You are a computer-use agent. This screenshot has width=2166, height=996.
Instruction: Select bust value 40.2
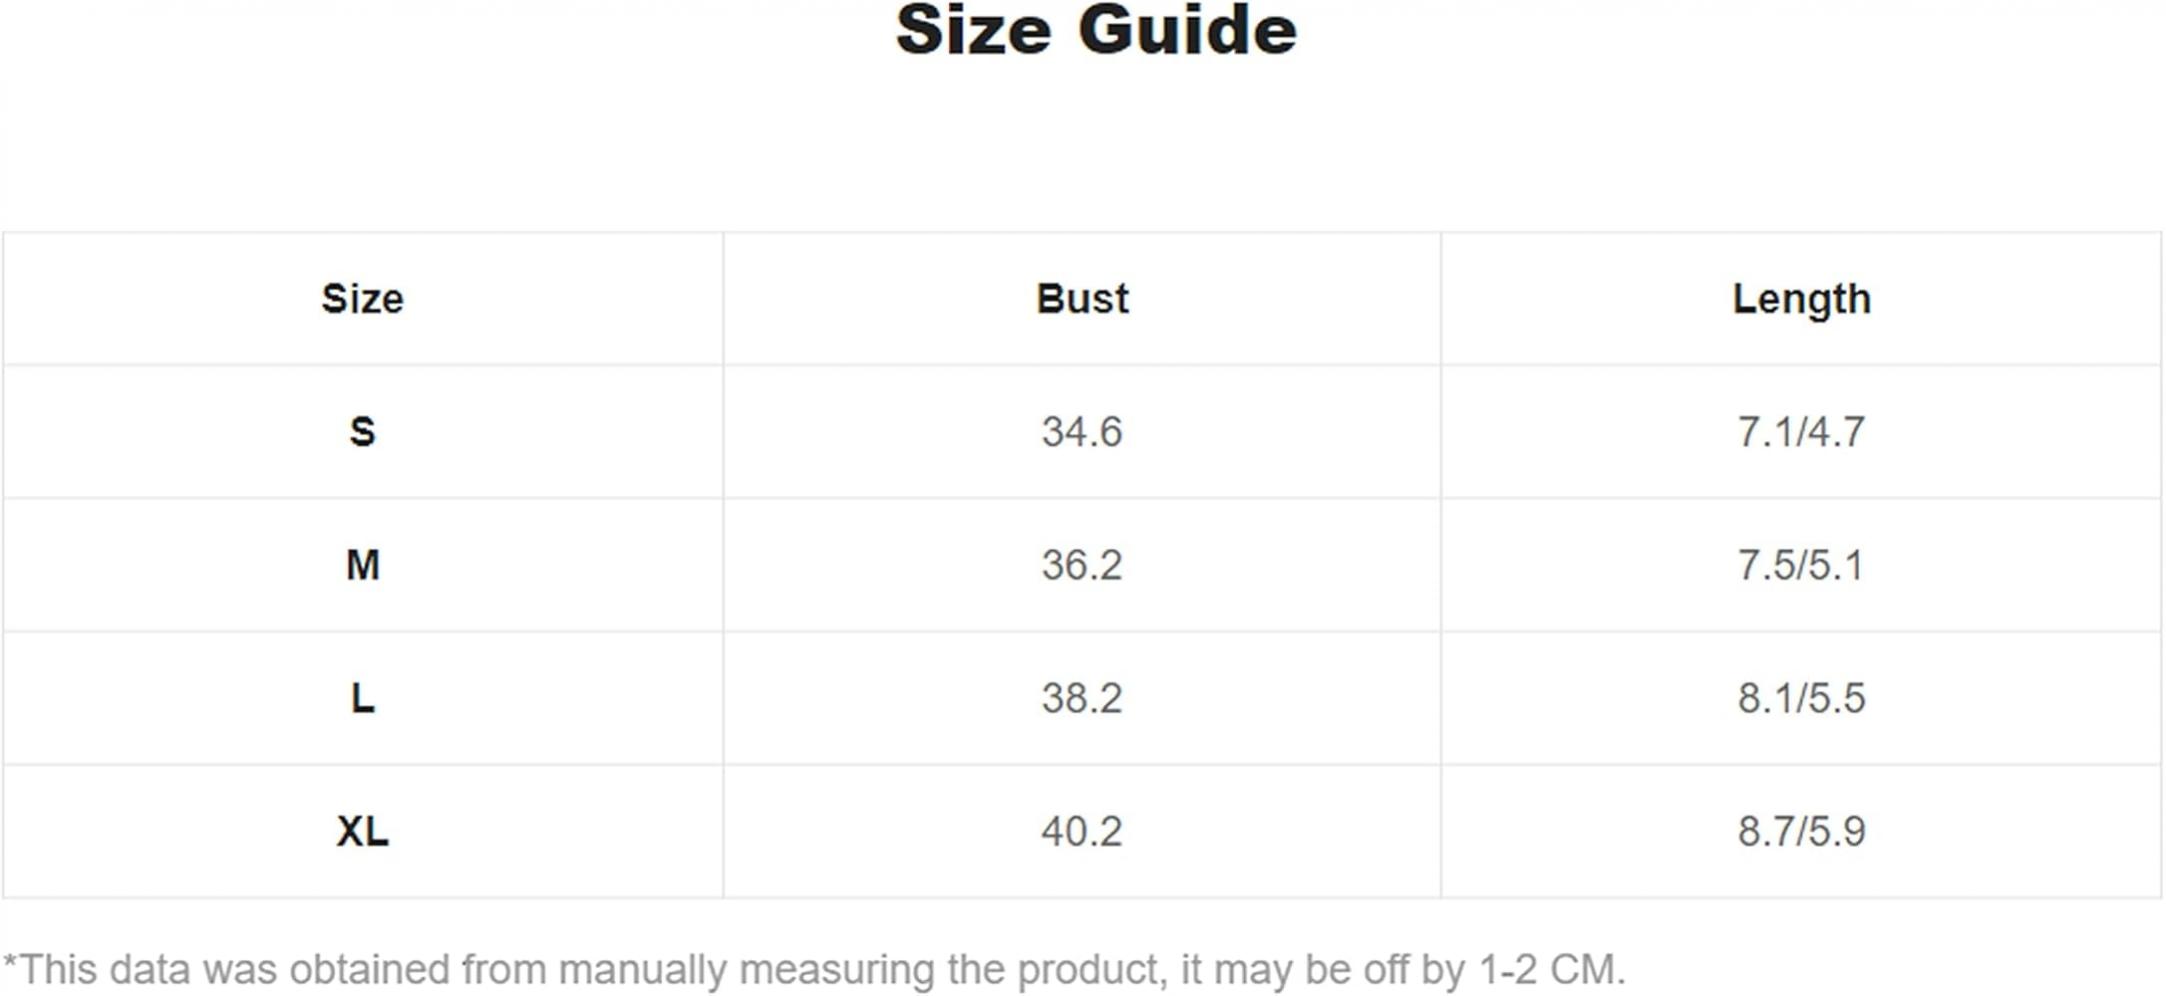(x=1082, y=831)
